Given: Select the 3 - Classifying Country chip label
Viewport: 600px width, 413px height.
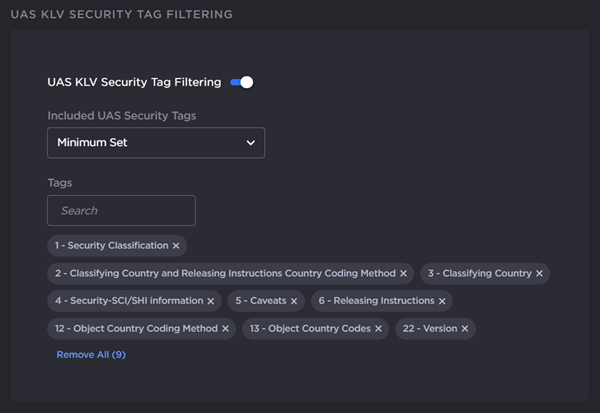Looking at the screenshot, I should tap(479, 273).
